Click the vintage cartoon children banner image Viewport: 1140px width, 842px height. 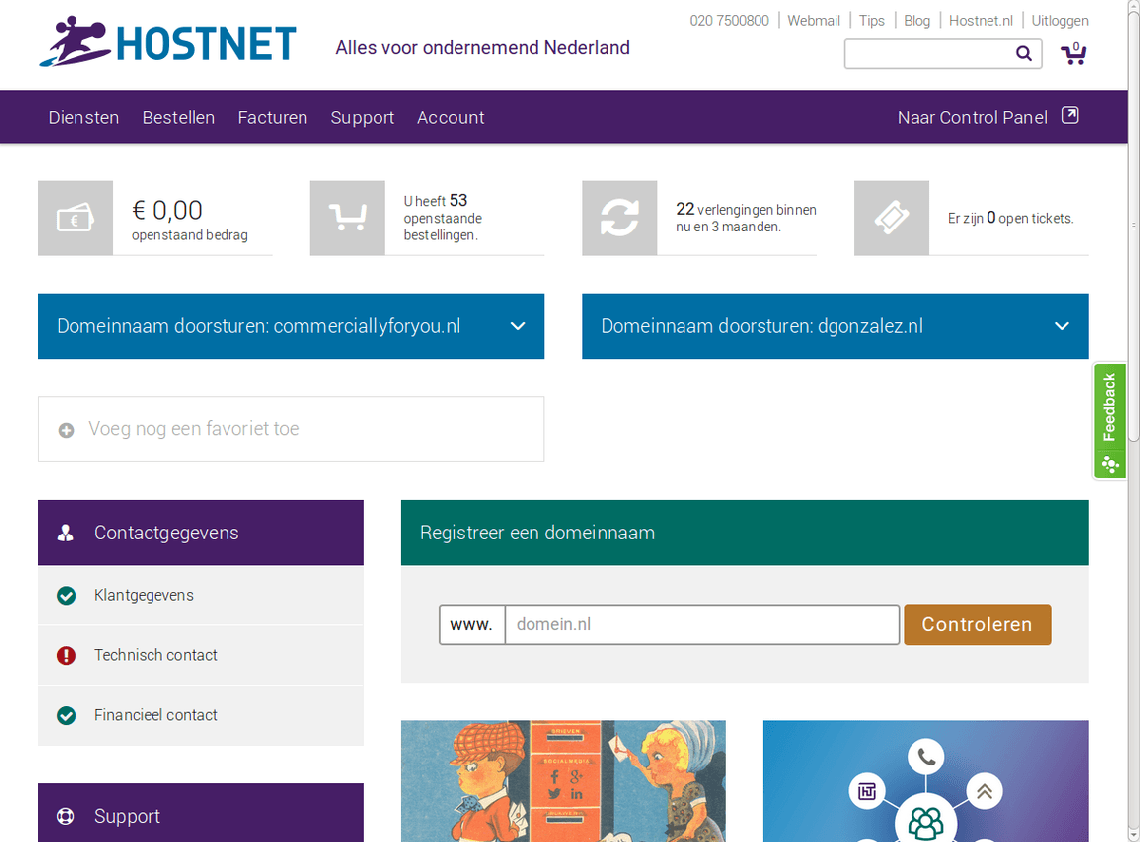click(563, 781)
